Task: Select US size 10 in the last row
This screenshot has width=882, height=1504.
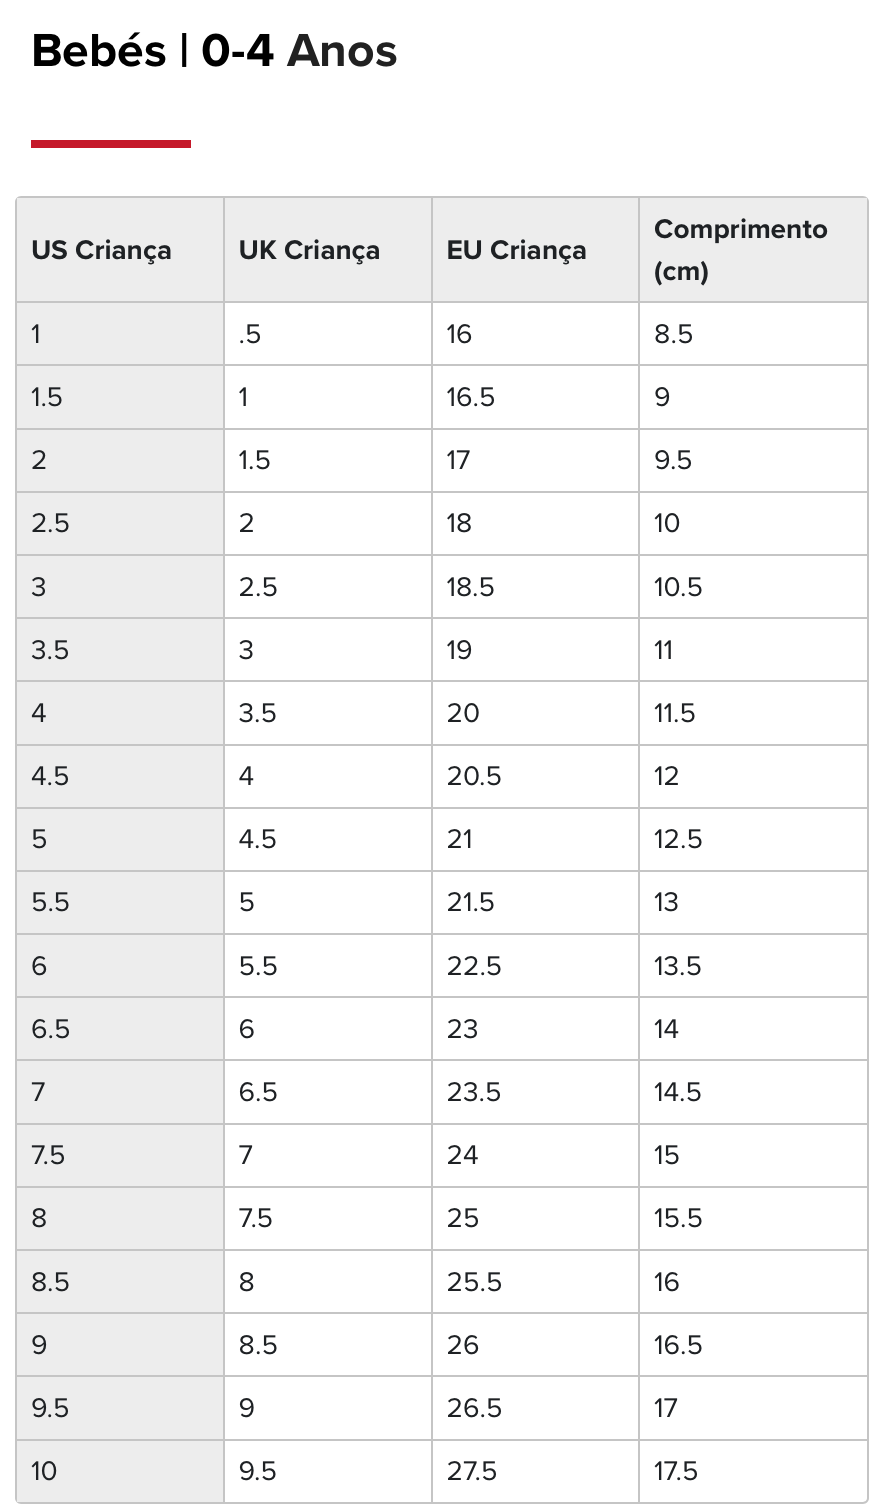Action: (45, 1471)
